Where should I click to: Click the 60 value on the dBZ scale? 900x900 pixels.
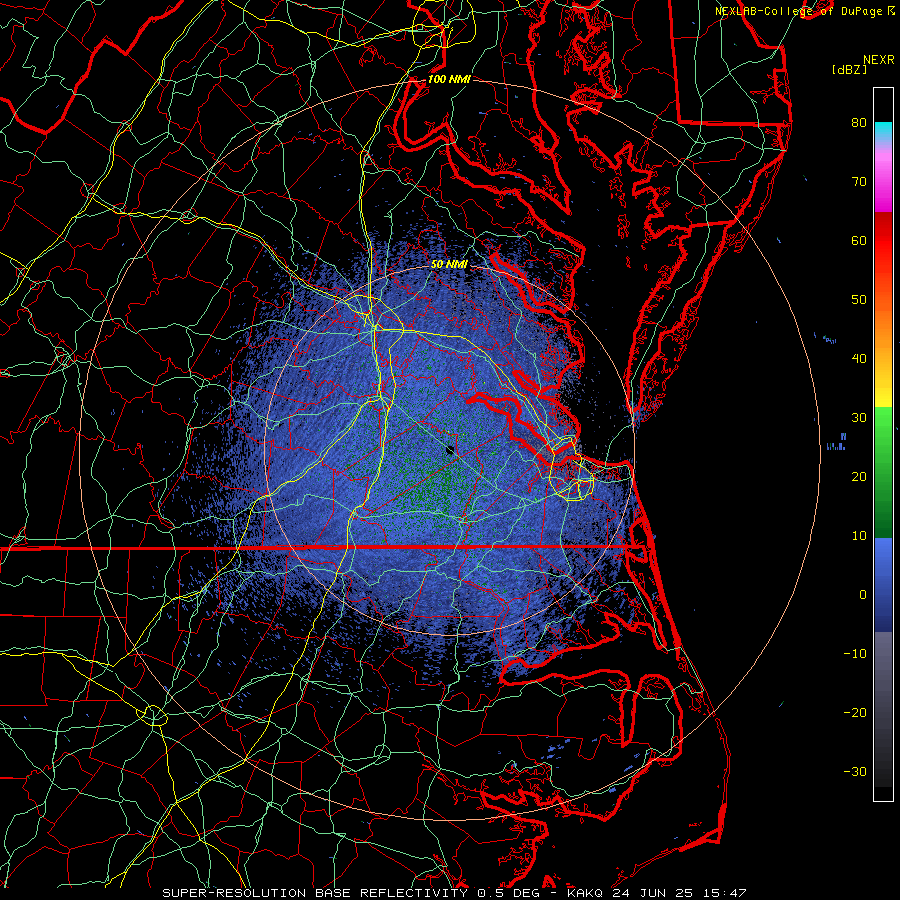coord(859,241)
